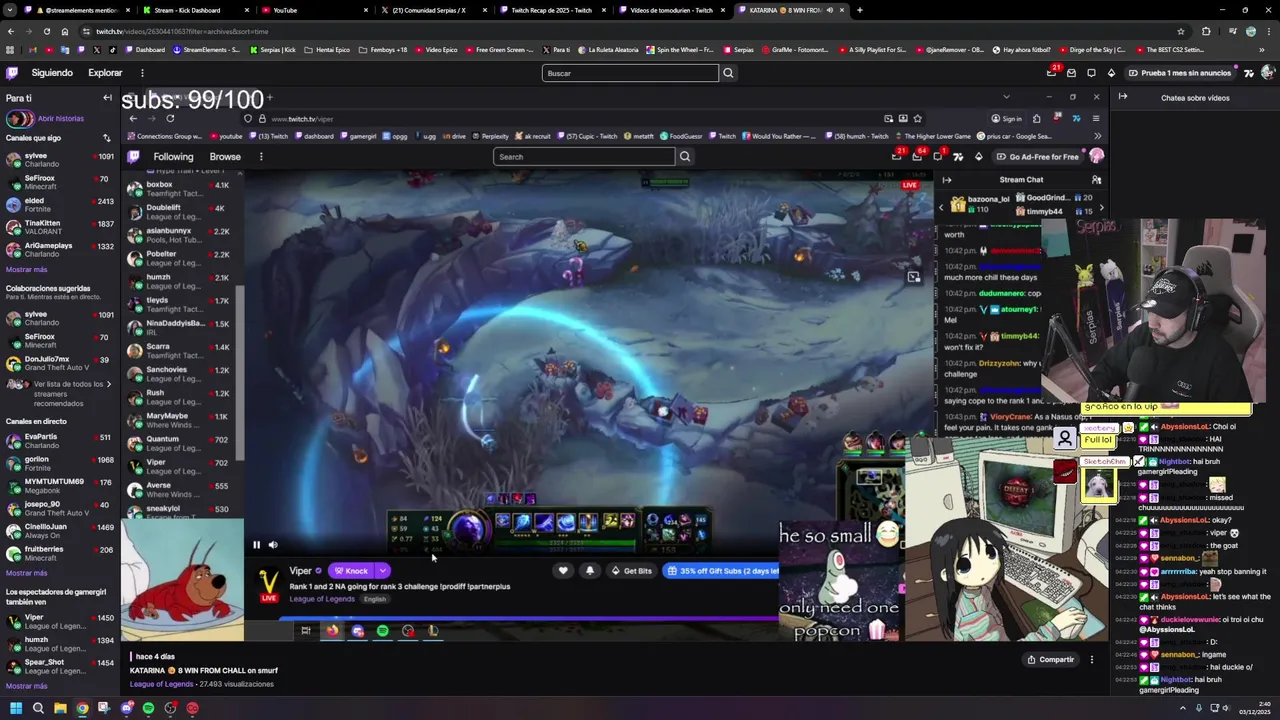Open Twitch notifications with the 21 badge
This screenshot has height=720, width=1280.
[x=1051, y=73]
